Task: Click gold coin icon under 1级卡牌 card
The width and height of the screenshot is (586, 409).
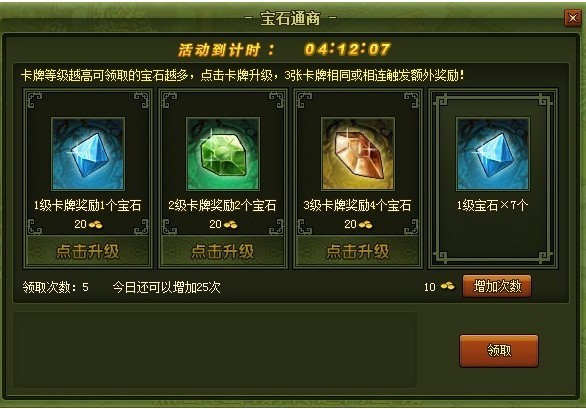Action: click(x=95, y=224)
